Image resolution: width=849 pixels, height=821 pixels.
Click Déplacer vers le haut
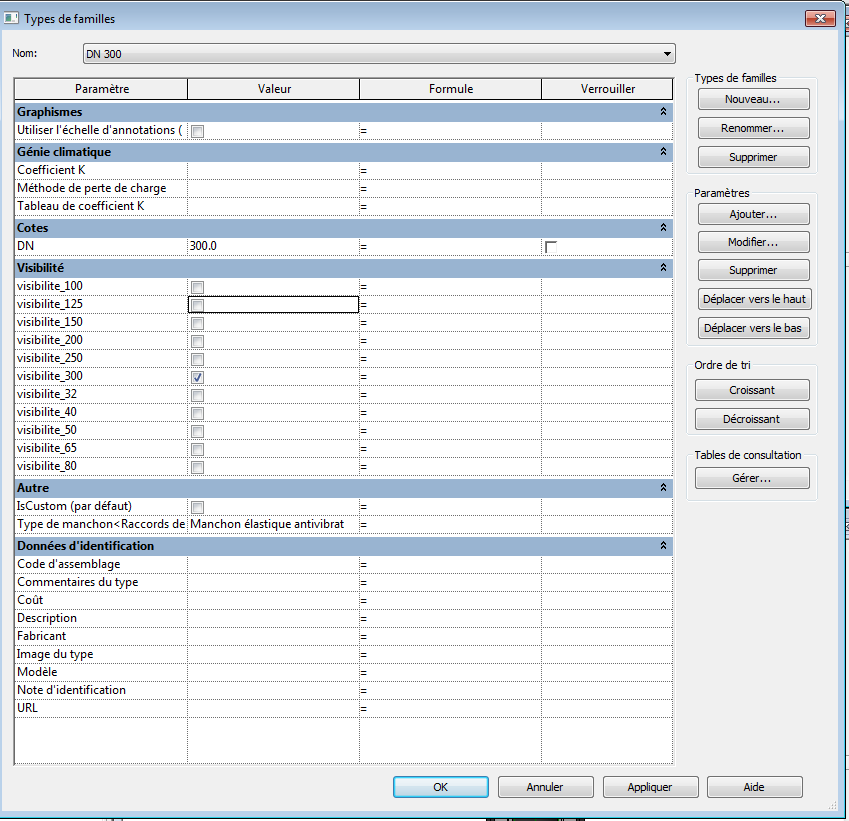tap(753, 299)
